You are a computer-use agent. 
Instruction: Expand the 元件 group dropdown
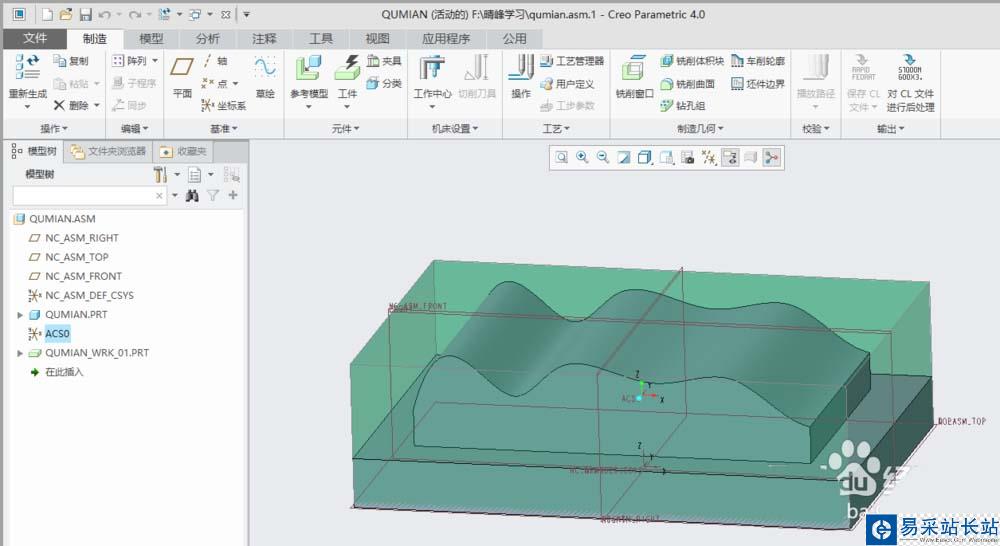[x=346, y=129]
